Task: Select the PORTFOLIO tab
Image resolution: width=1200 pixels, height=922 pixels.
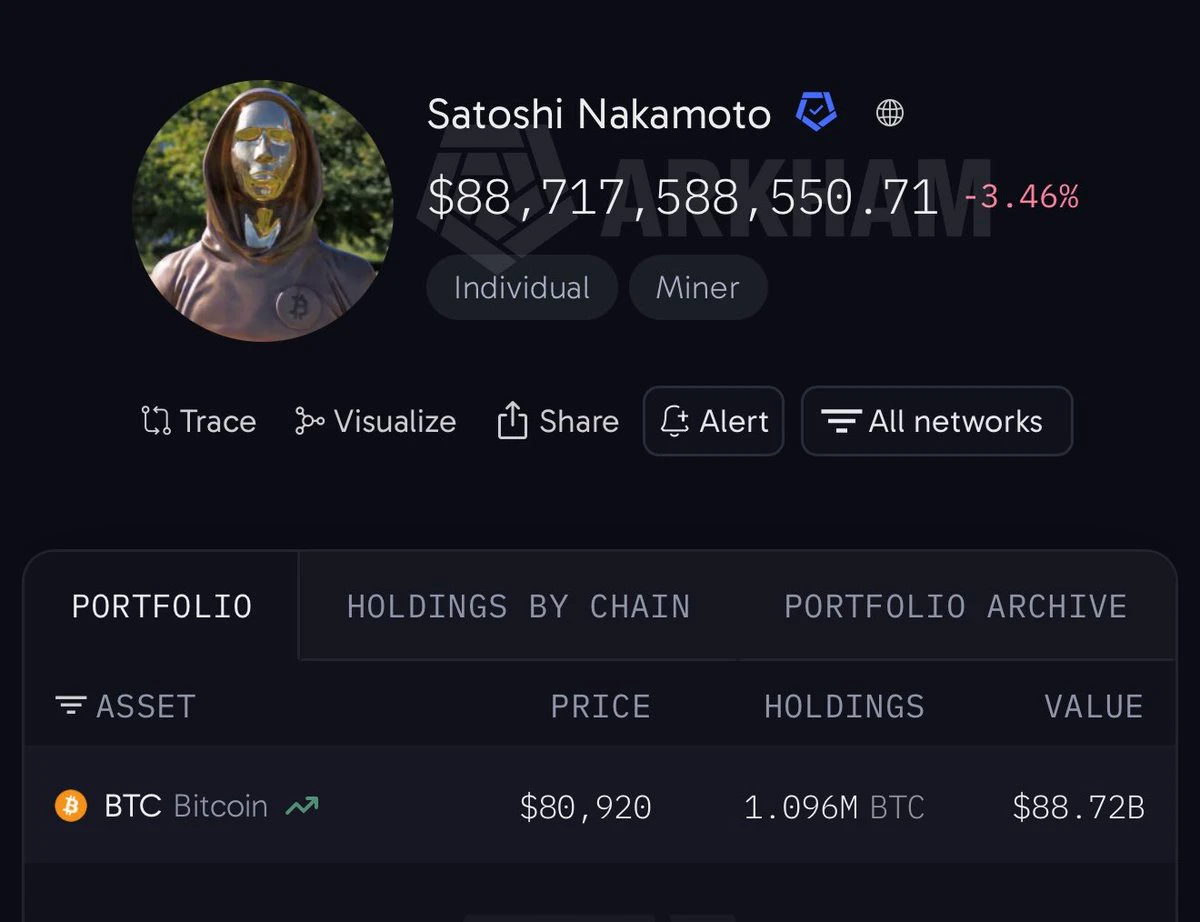Action: (162, 606)
